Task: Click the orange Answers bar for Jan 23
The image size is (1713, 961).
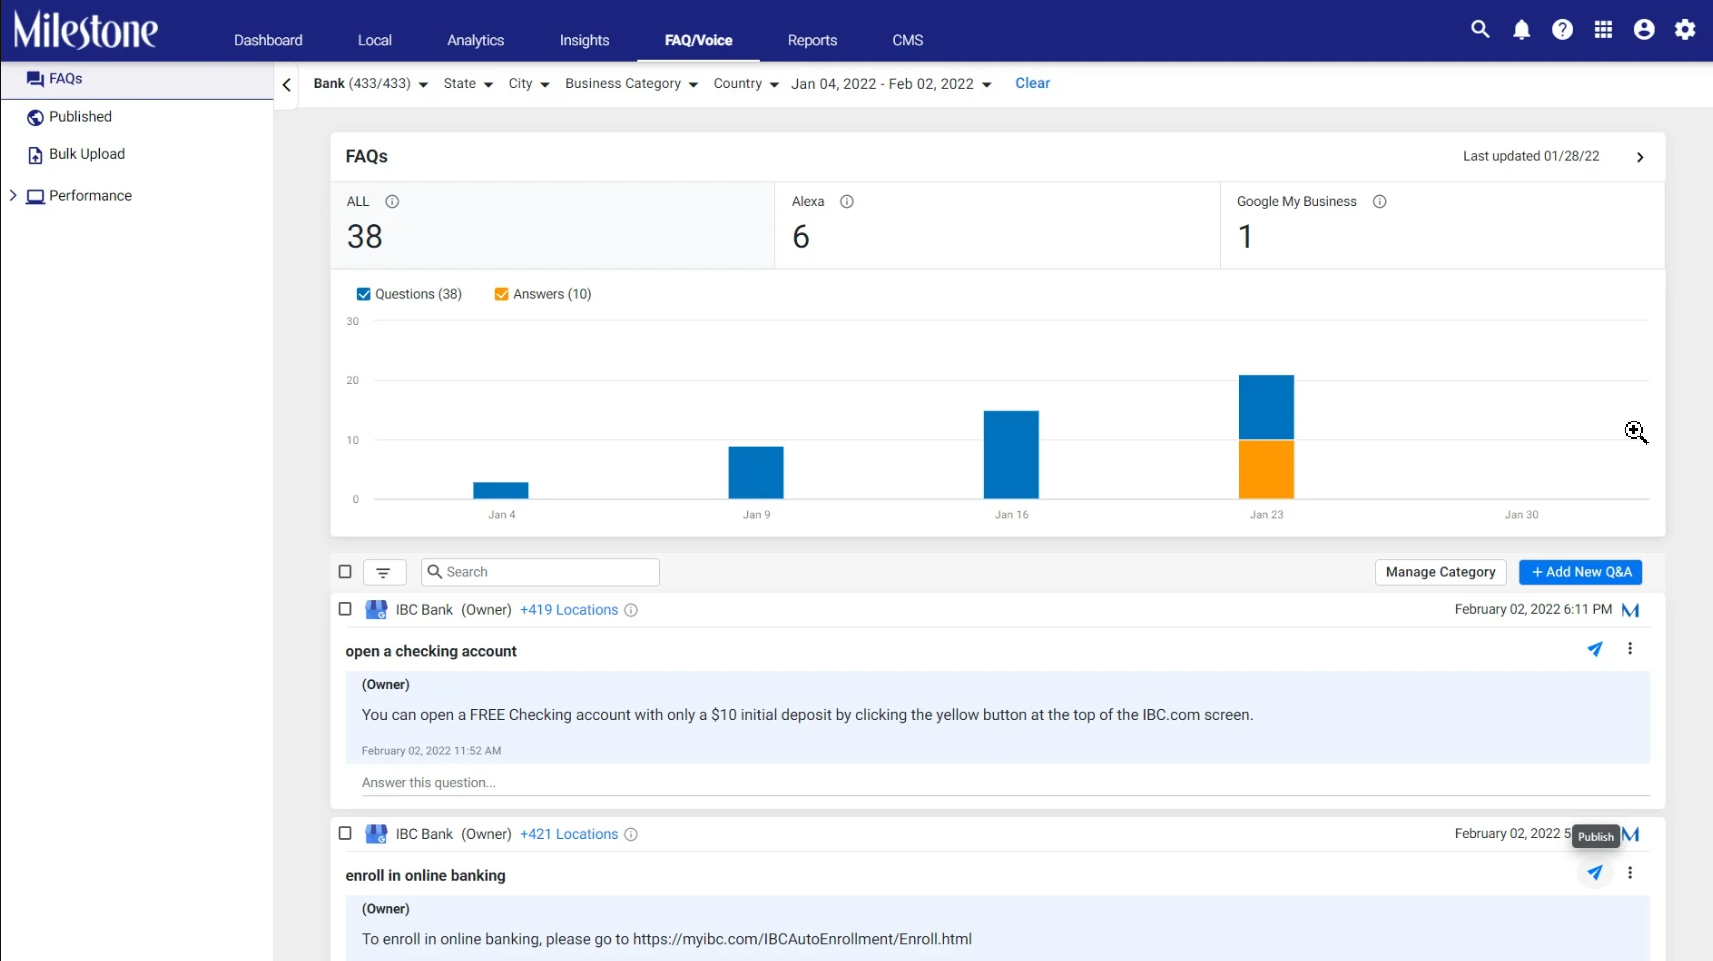Action: click(1266, 469)
